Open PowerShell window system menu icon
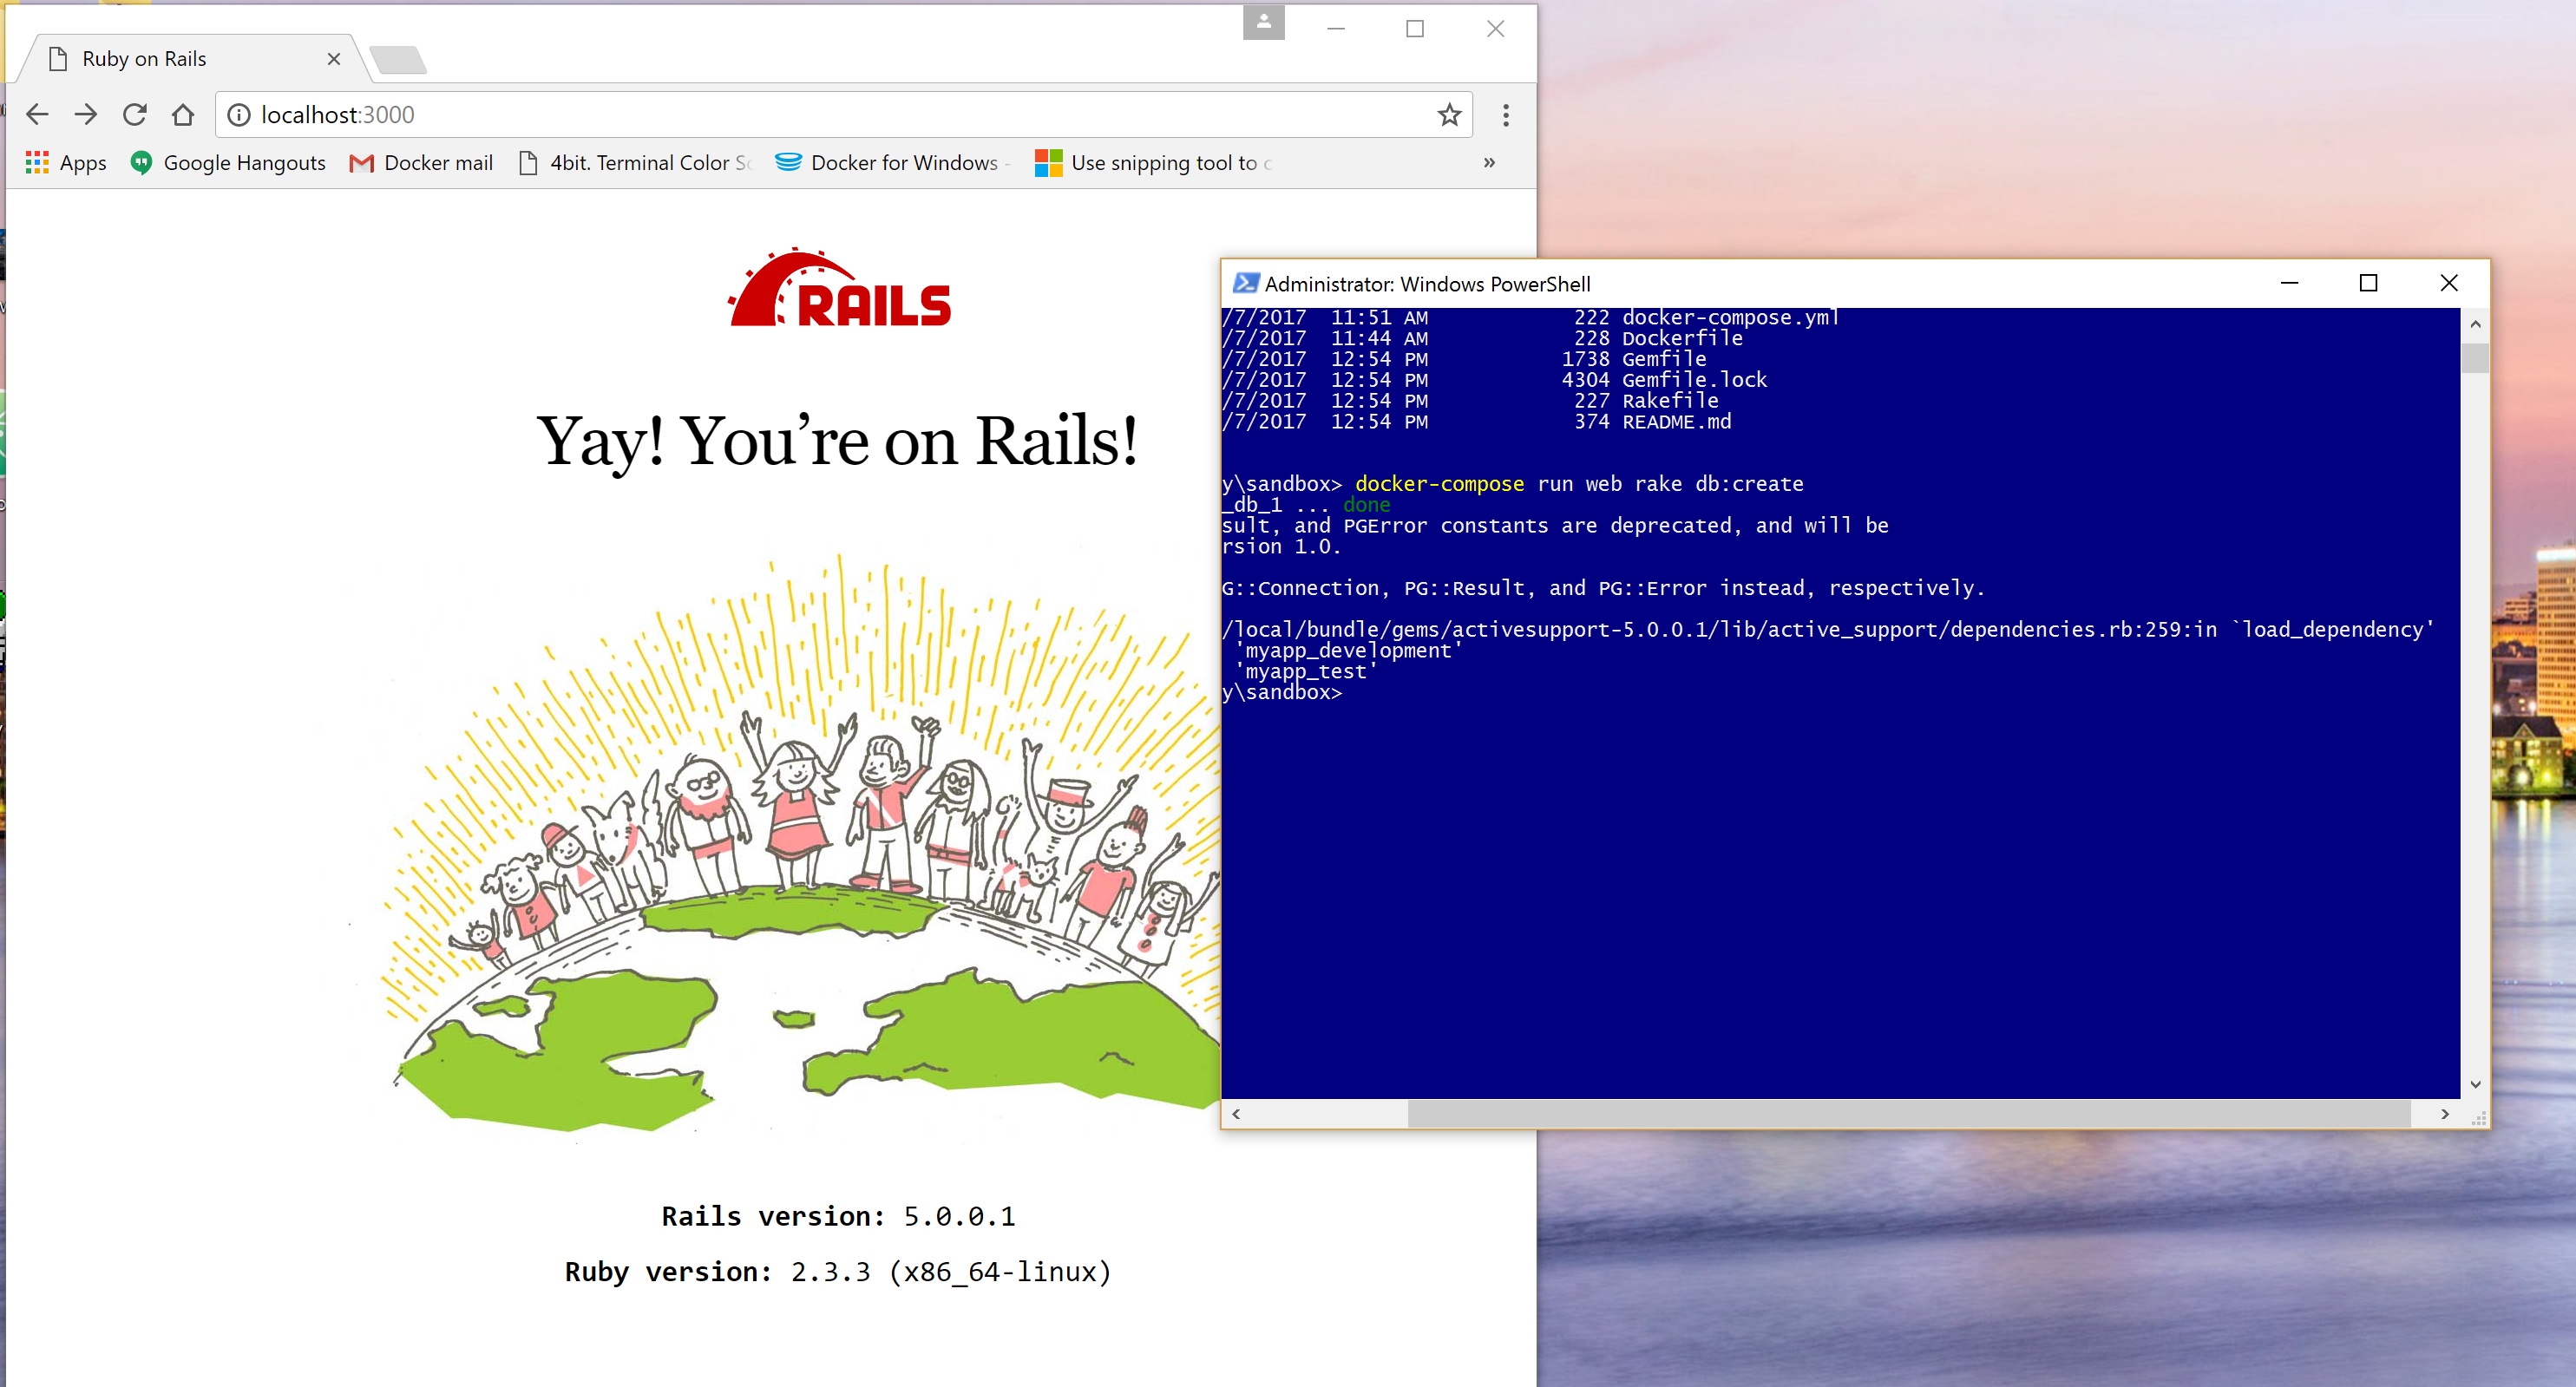The image size is (2576, 1387). tap(1245, 284)
